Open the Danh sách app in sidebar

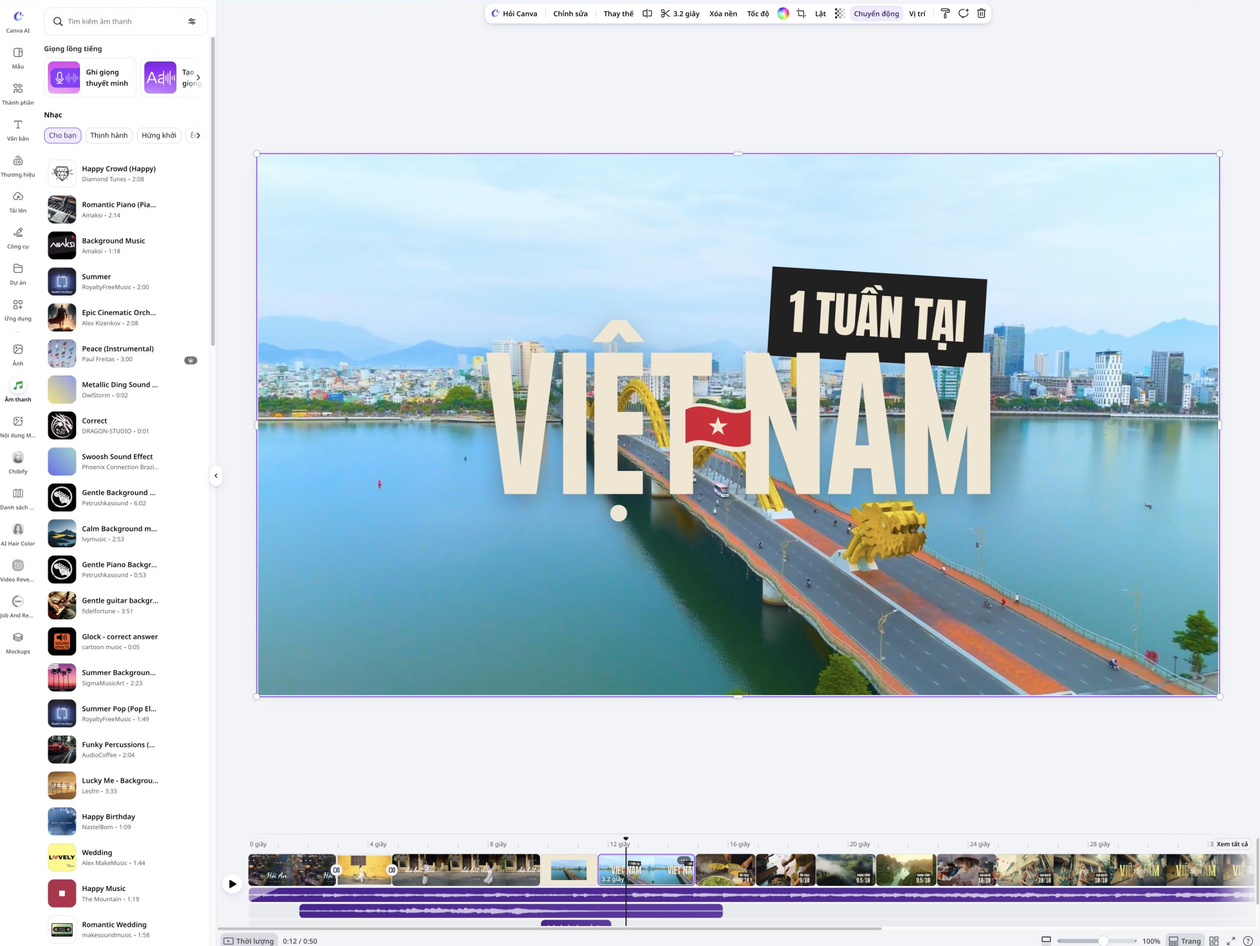pos(18,498)
